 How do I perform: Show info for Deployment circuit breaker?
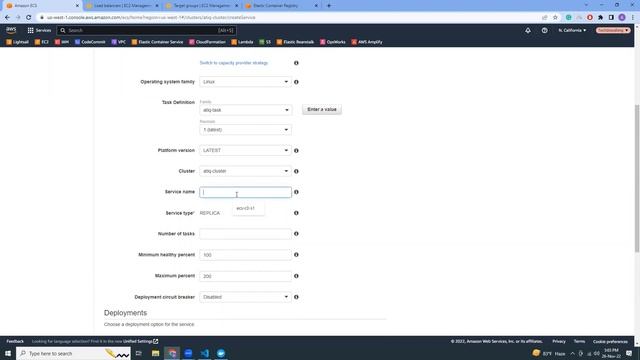pyautogui.click(x=296, y=297)
